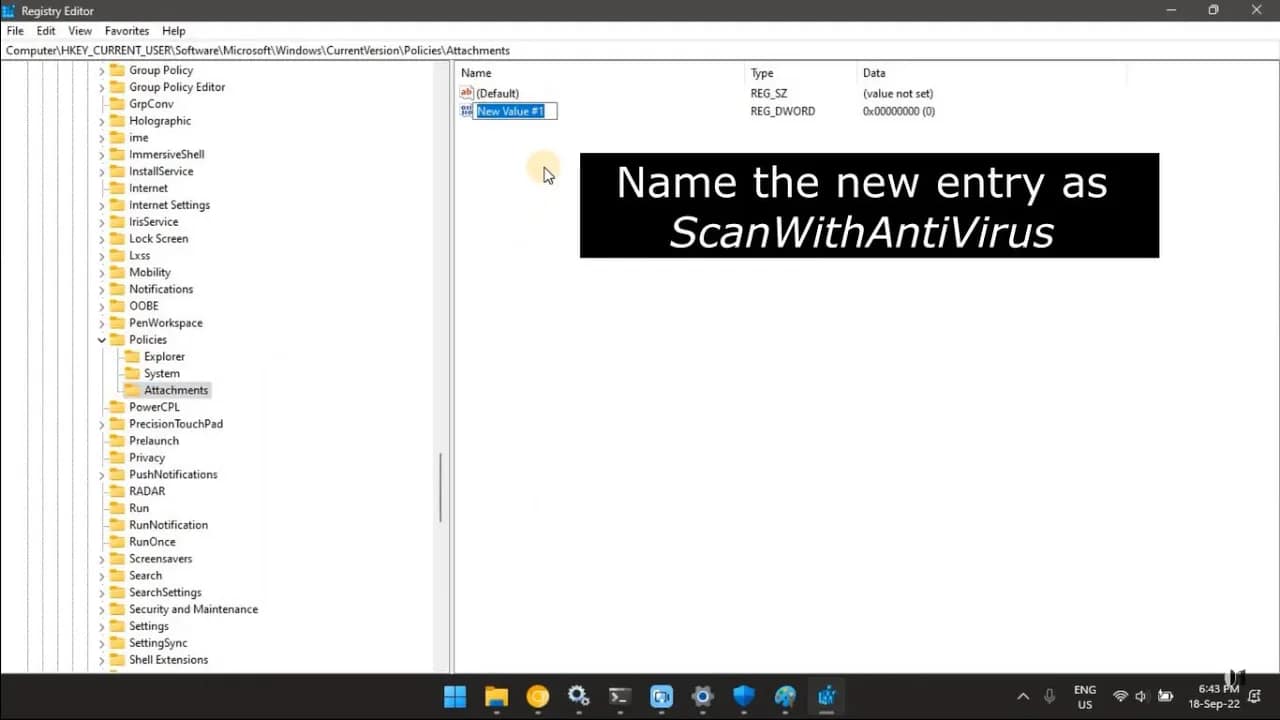Open Windows Security from the taskbar

point(743,697)
